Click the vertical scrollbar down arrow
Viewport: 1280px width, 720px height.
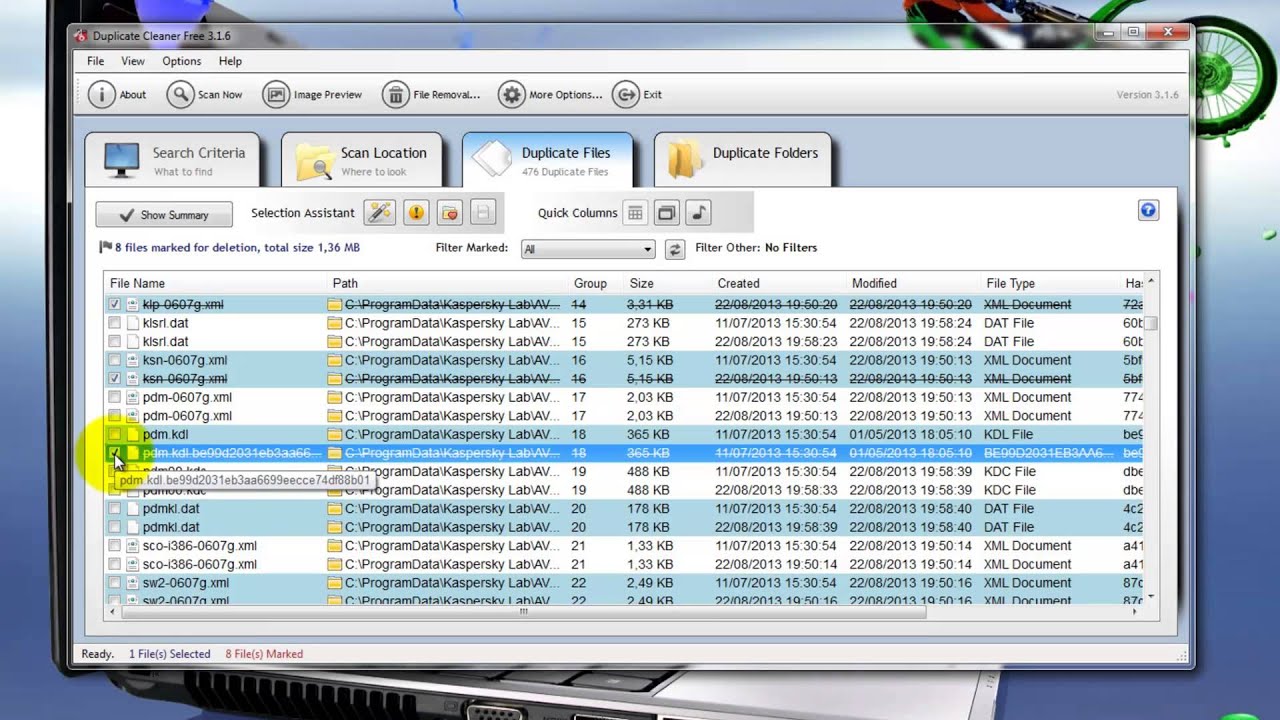point(1152,596)
